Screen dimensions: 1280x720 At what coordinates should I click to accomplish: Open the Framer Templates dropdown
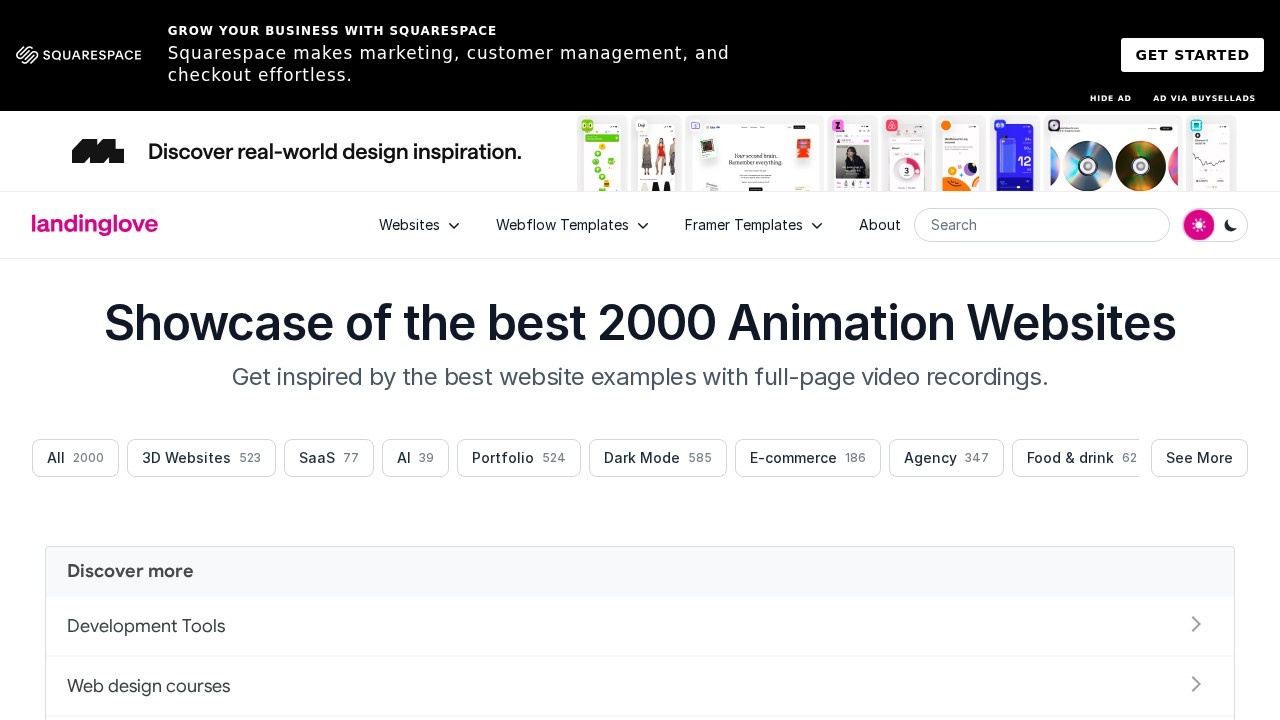point(753,225)
